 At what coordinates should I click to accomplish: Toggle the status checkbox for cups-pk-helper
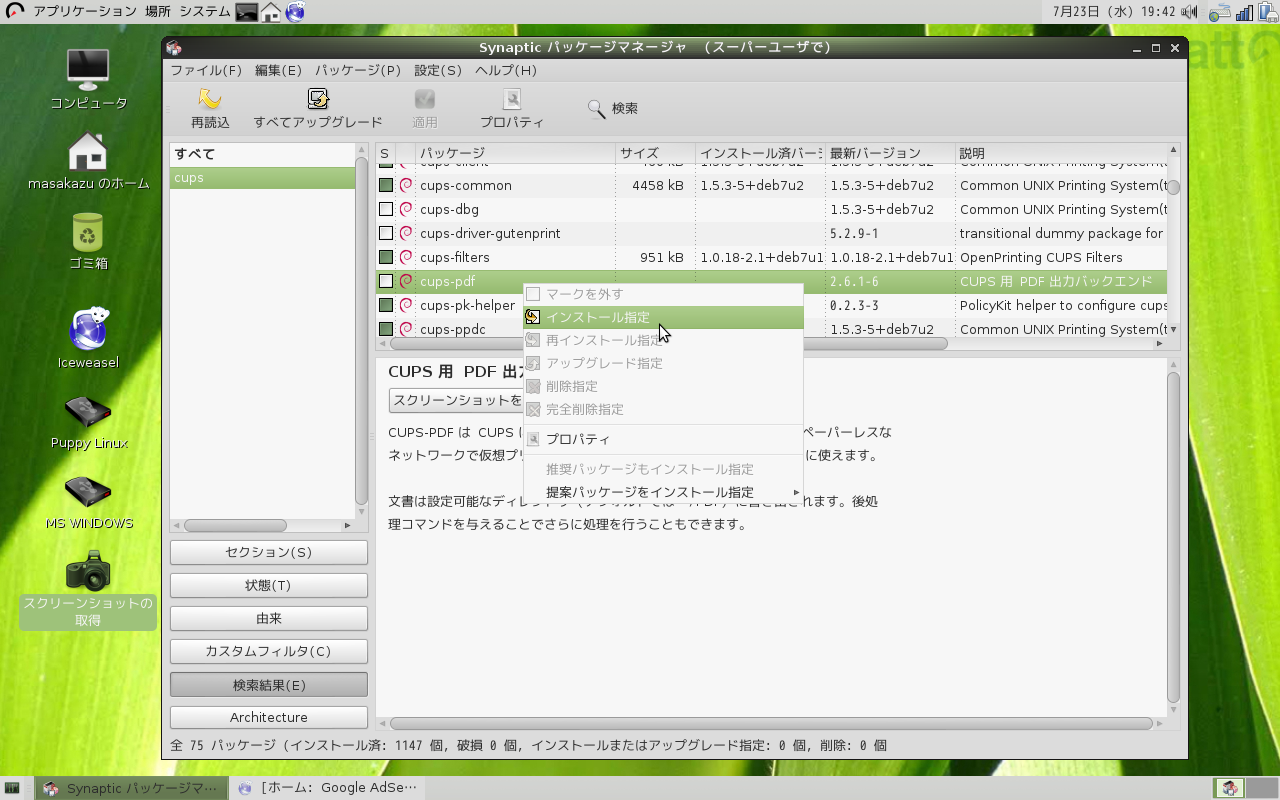[x=386, y=305]
